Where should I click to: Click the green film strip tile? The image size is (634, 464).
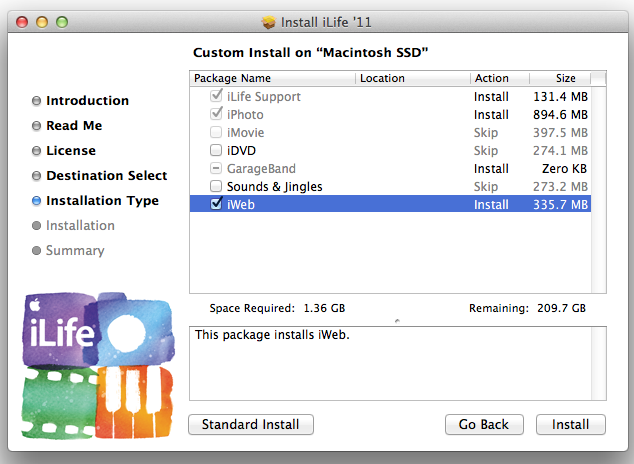[59, 403]
